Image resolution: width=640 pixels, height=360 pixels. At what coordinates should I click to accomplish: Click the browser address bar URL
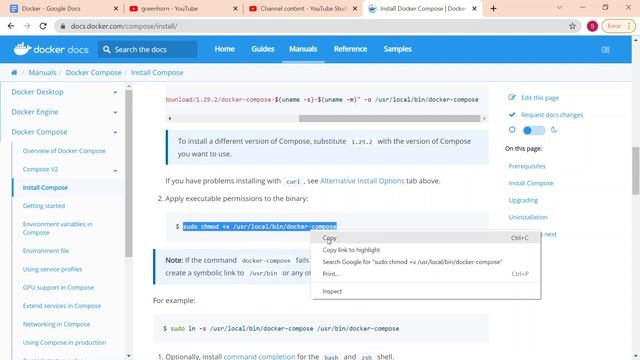pos(124,26)
